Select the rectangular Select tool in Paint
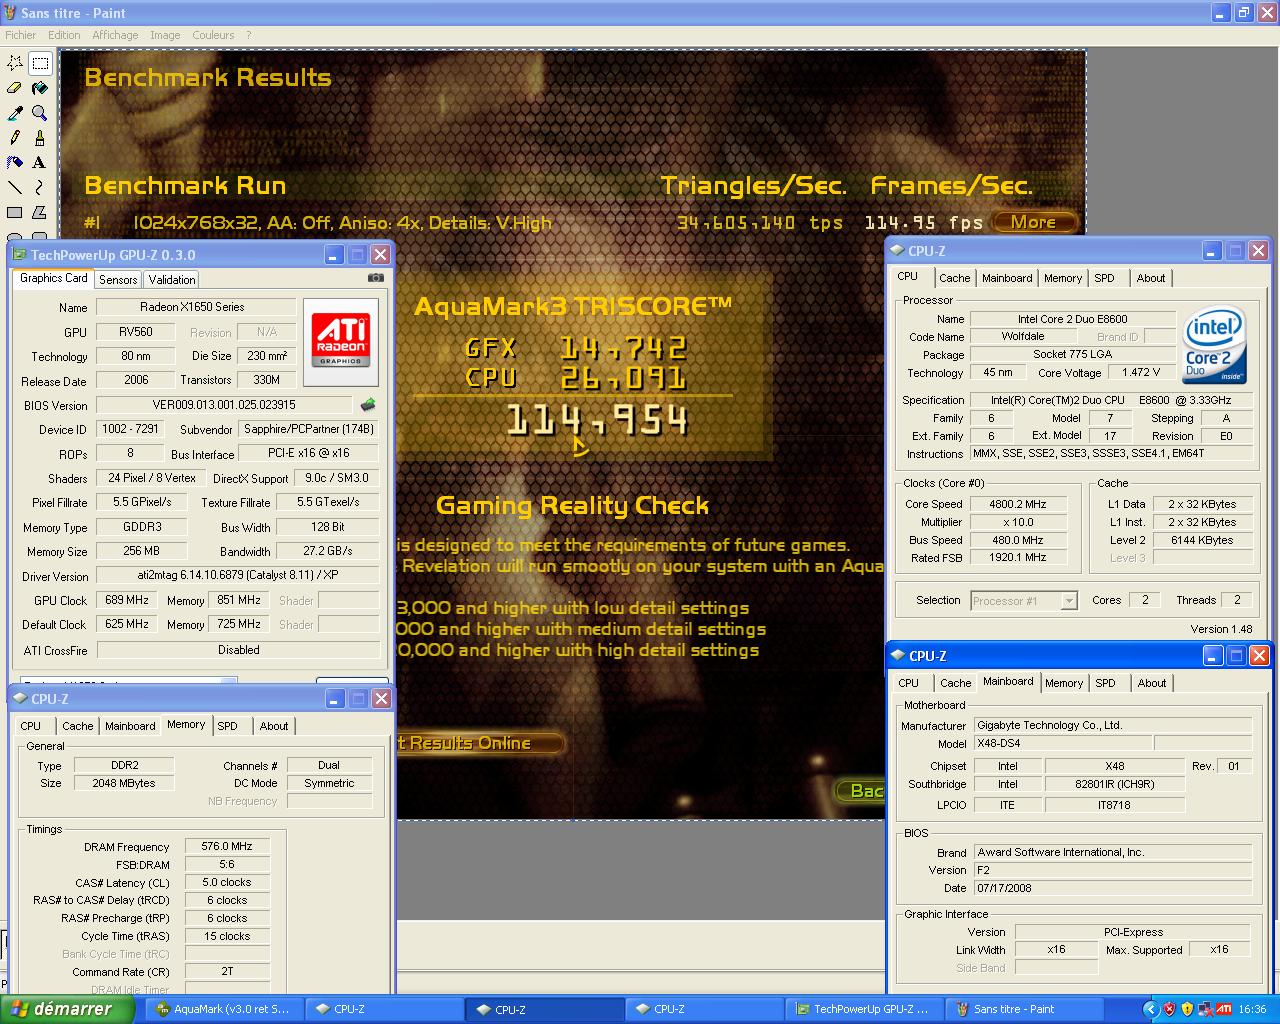Viewport: 1280px width, 1024px height. click(40, 63)
